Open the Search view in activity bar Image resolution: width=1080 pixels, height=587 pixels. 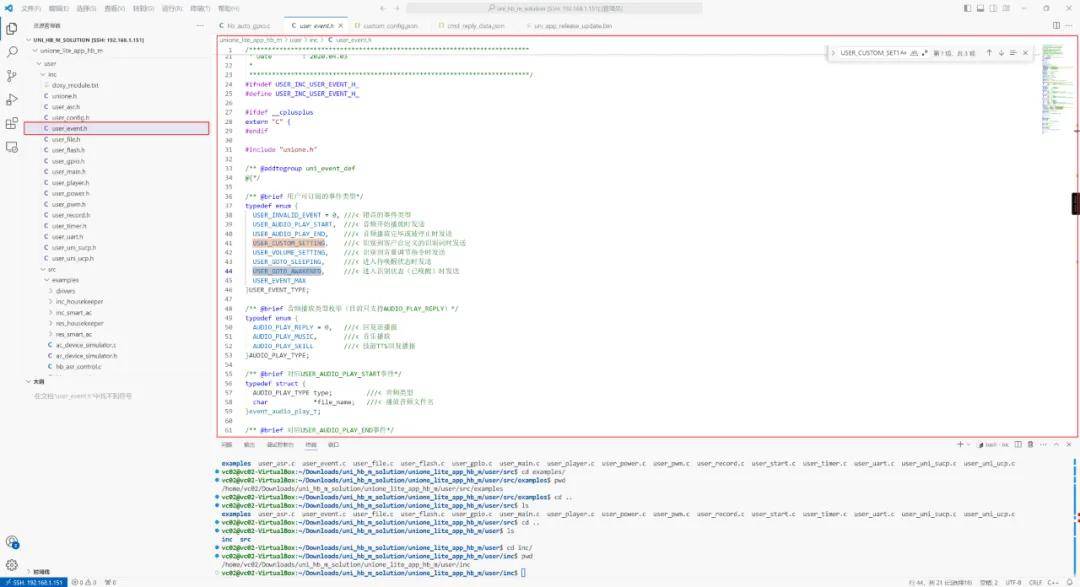point(12,52)
